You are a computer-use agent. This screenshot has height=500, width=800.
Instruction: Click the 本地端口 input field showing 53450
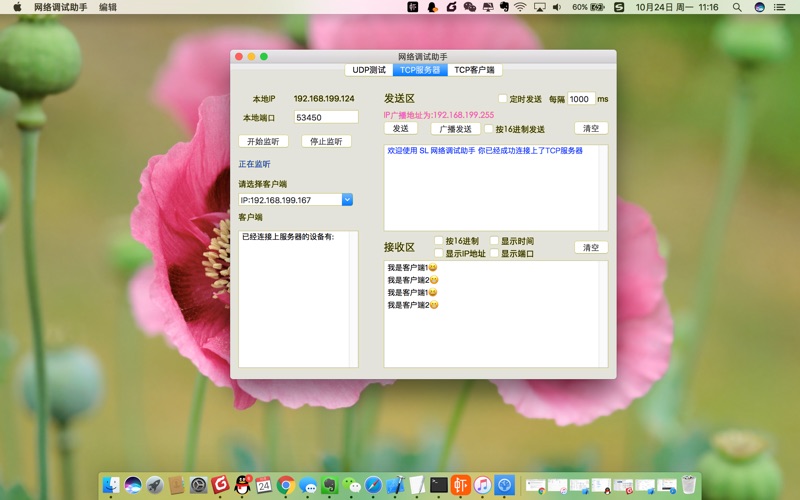click(x=325, y=117)
